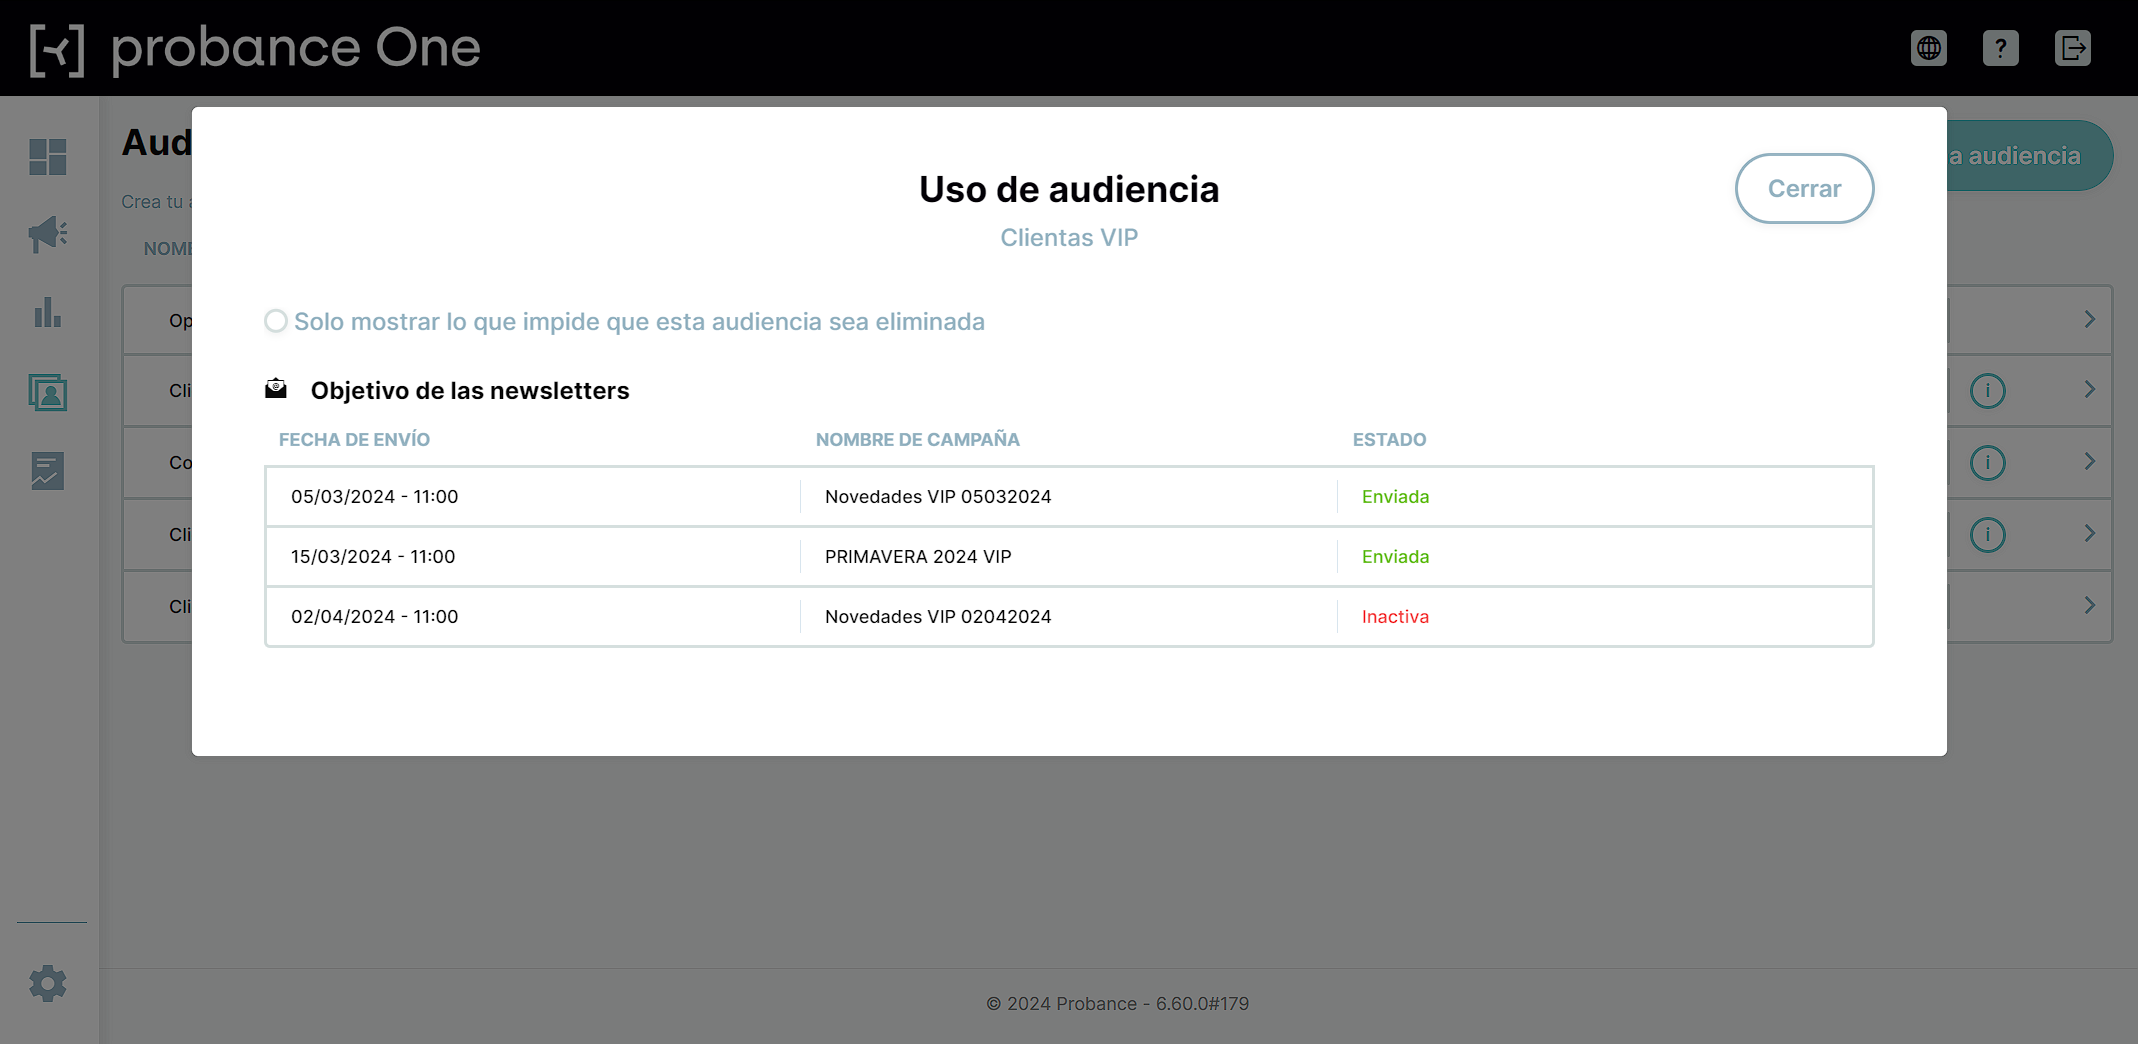Open the help question mark icon
Screen dimensions: 2138x1044
coord(2000,48)
